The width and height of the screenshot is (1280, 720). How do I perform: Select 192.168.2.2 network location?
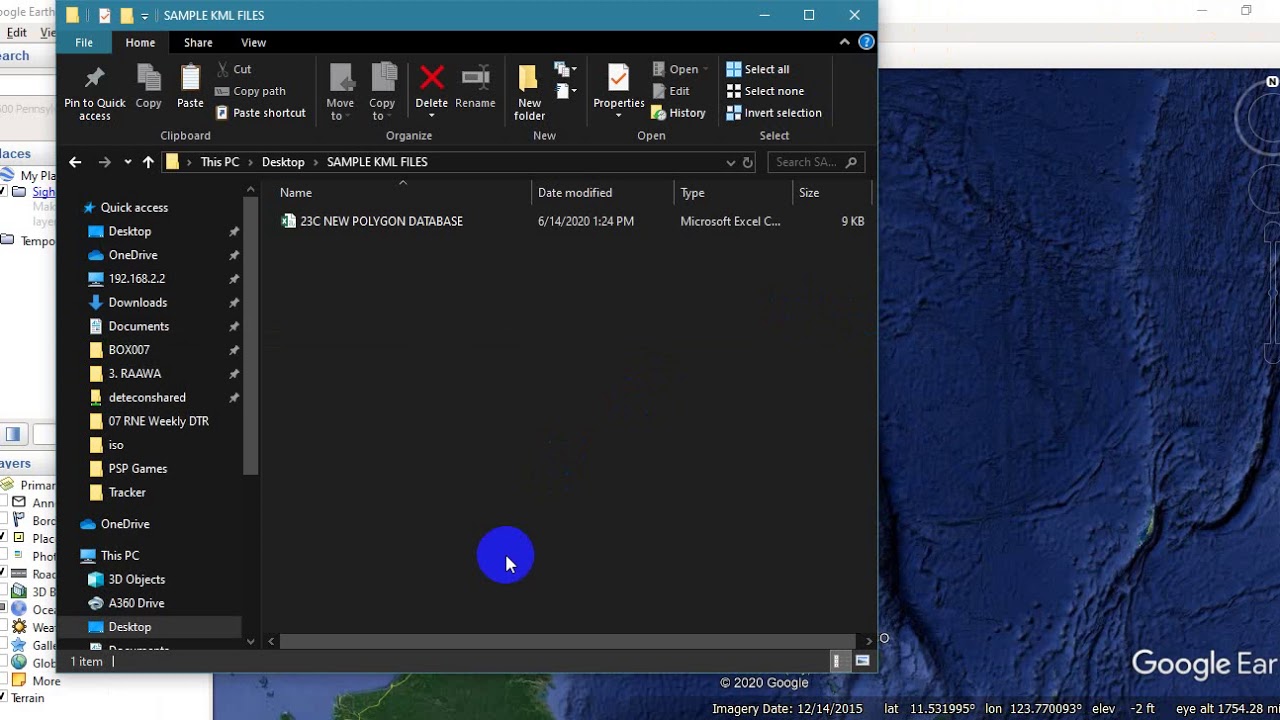click(126, 279)
